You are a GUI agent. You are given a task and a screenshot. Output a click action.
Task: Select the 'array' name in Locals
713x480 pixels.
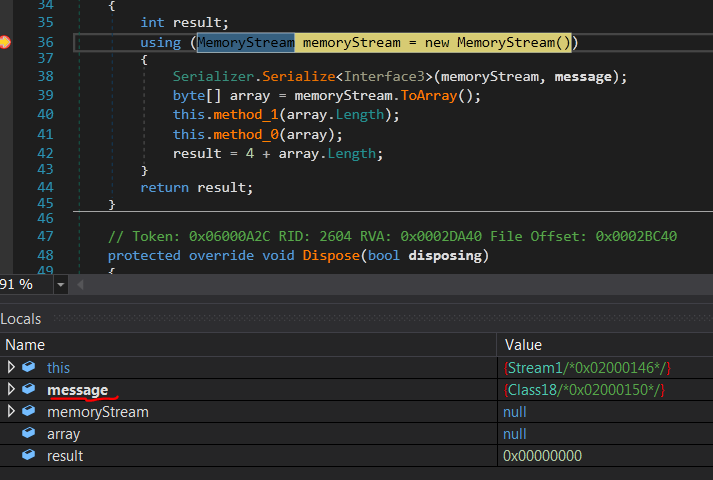click(64, 434)
